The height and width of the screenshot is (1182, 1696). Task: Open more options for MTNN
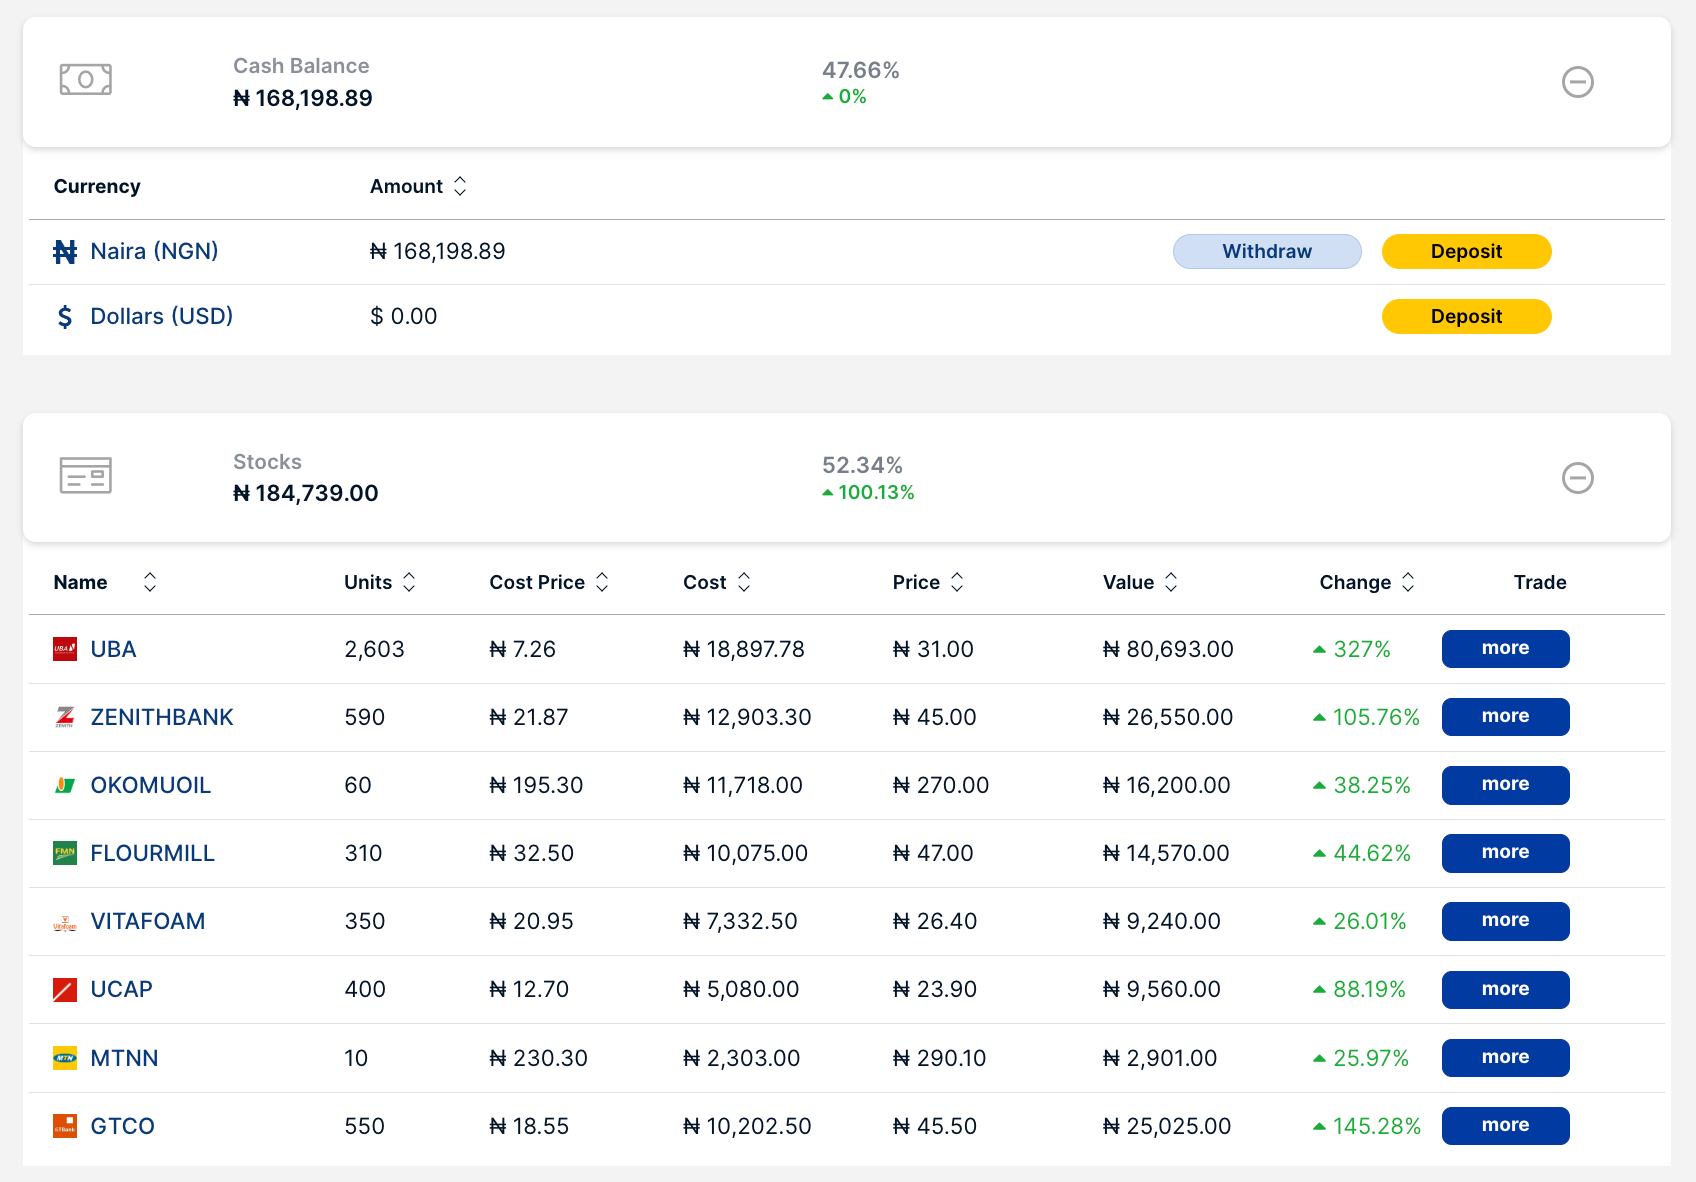pyautogui.click(x=1505, y=1057)
